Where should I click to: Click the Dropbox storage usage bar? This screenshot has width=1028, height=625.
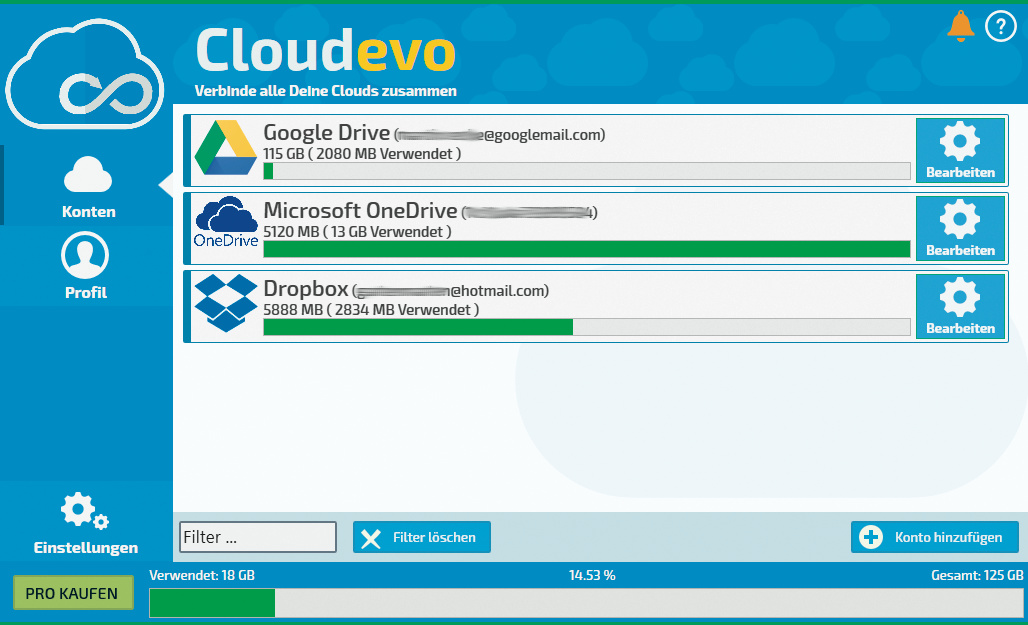pos(587,327)
